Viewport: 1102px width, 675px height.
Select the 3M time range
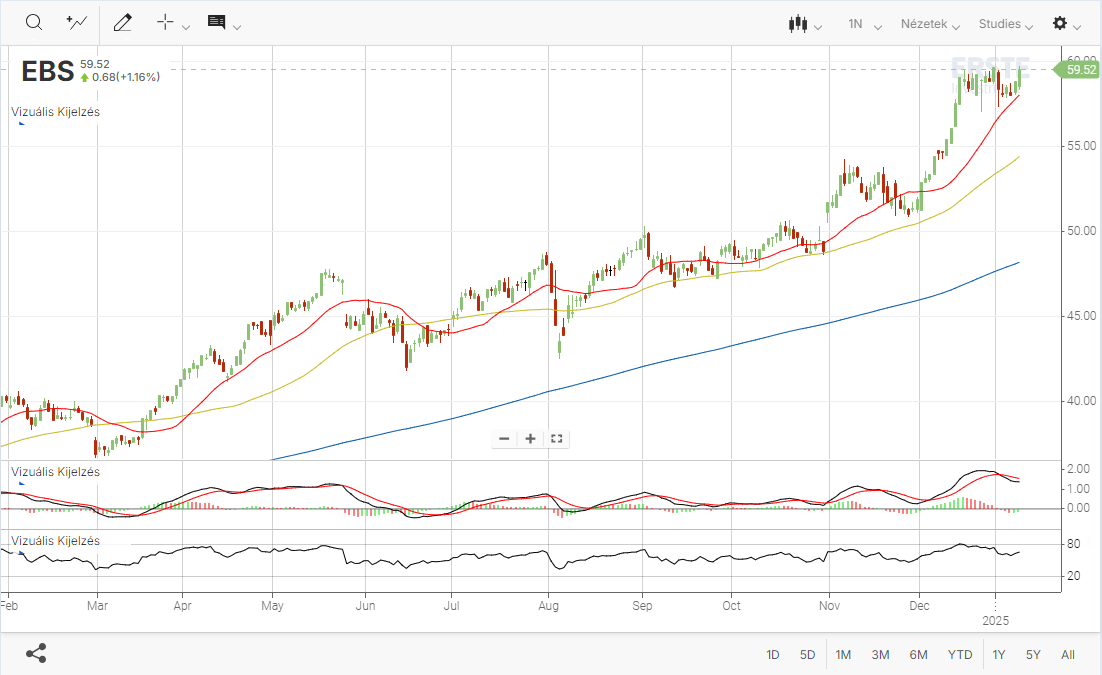tap(881, 655)
